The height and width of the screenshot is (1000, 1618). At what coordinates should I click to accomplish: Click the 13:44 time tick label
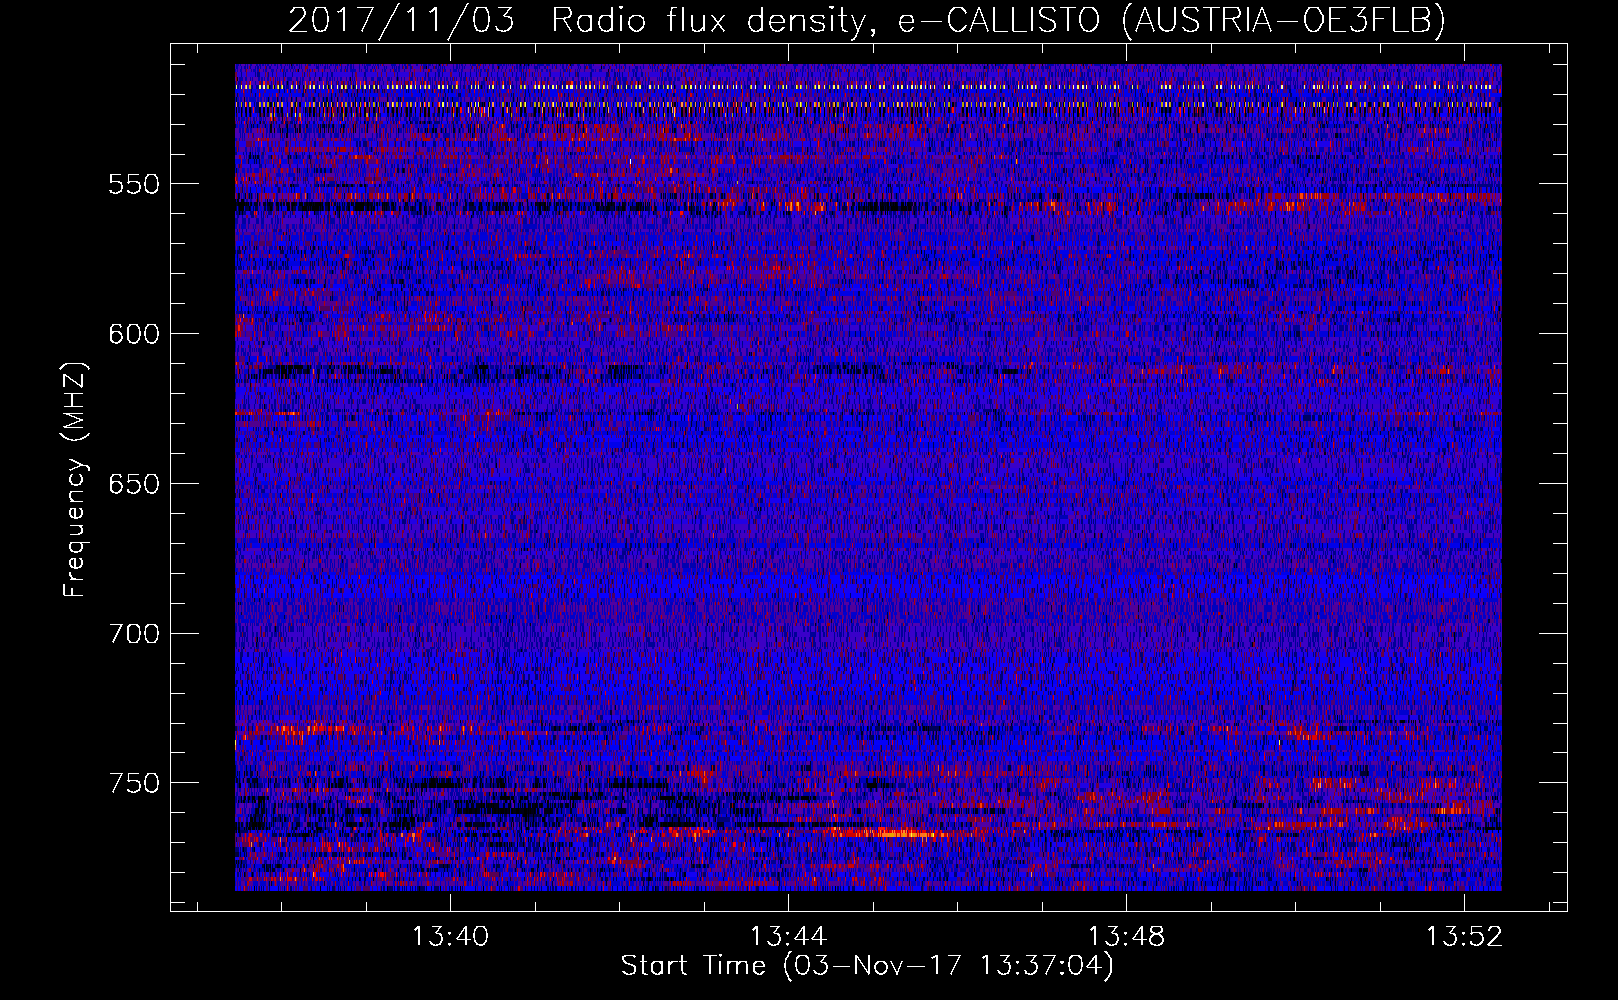coord(789,937)
